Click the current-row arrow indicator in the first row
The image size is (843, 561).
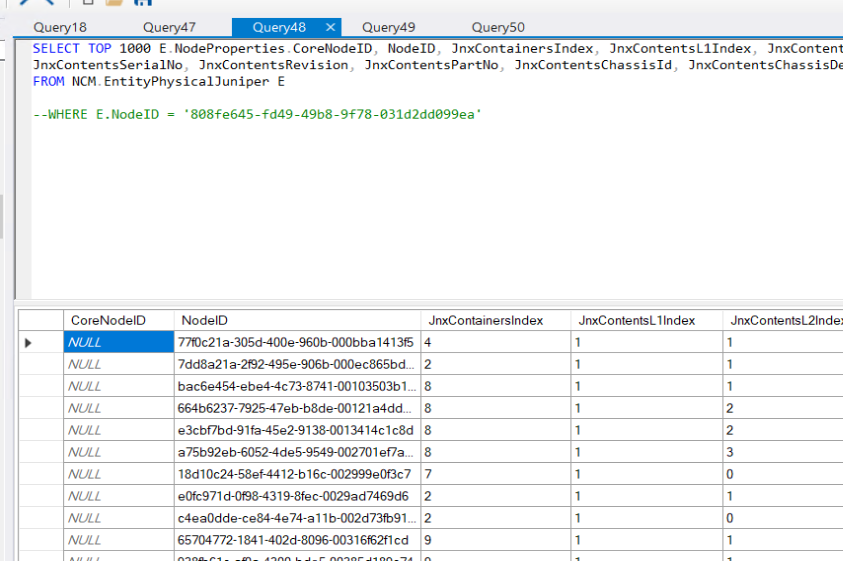coord(28,343)
